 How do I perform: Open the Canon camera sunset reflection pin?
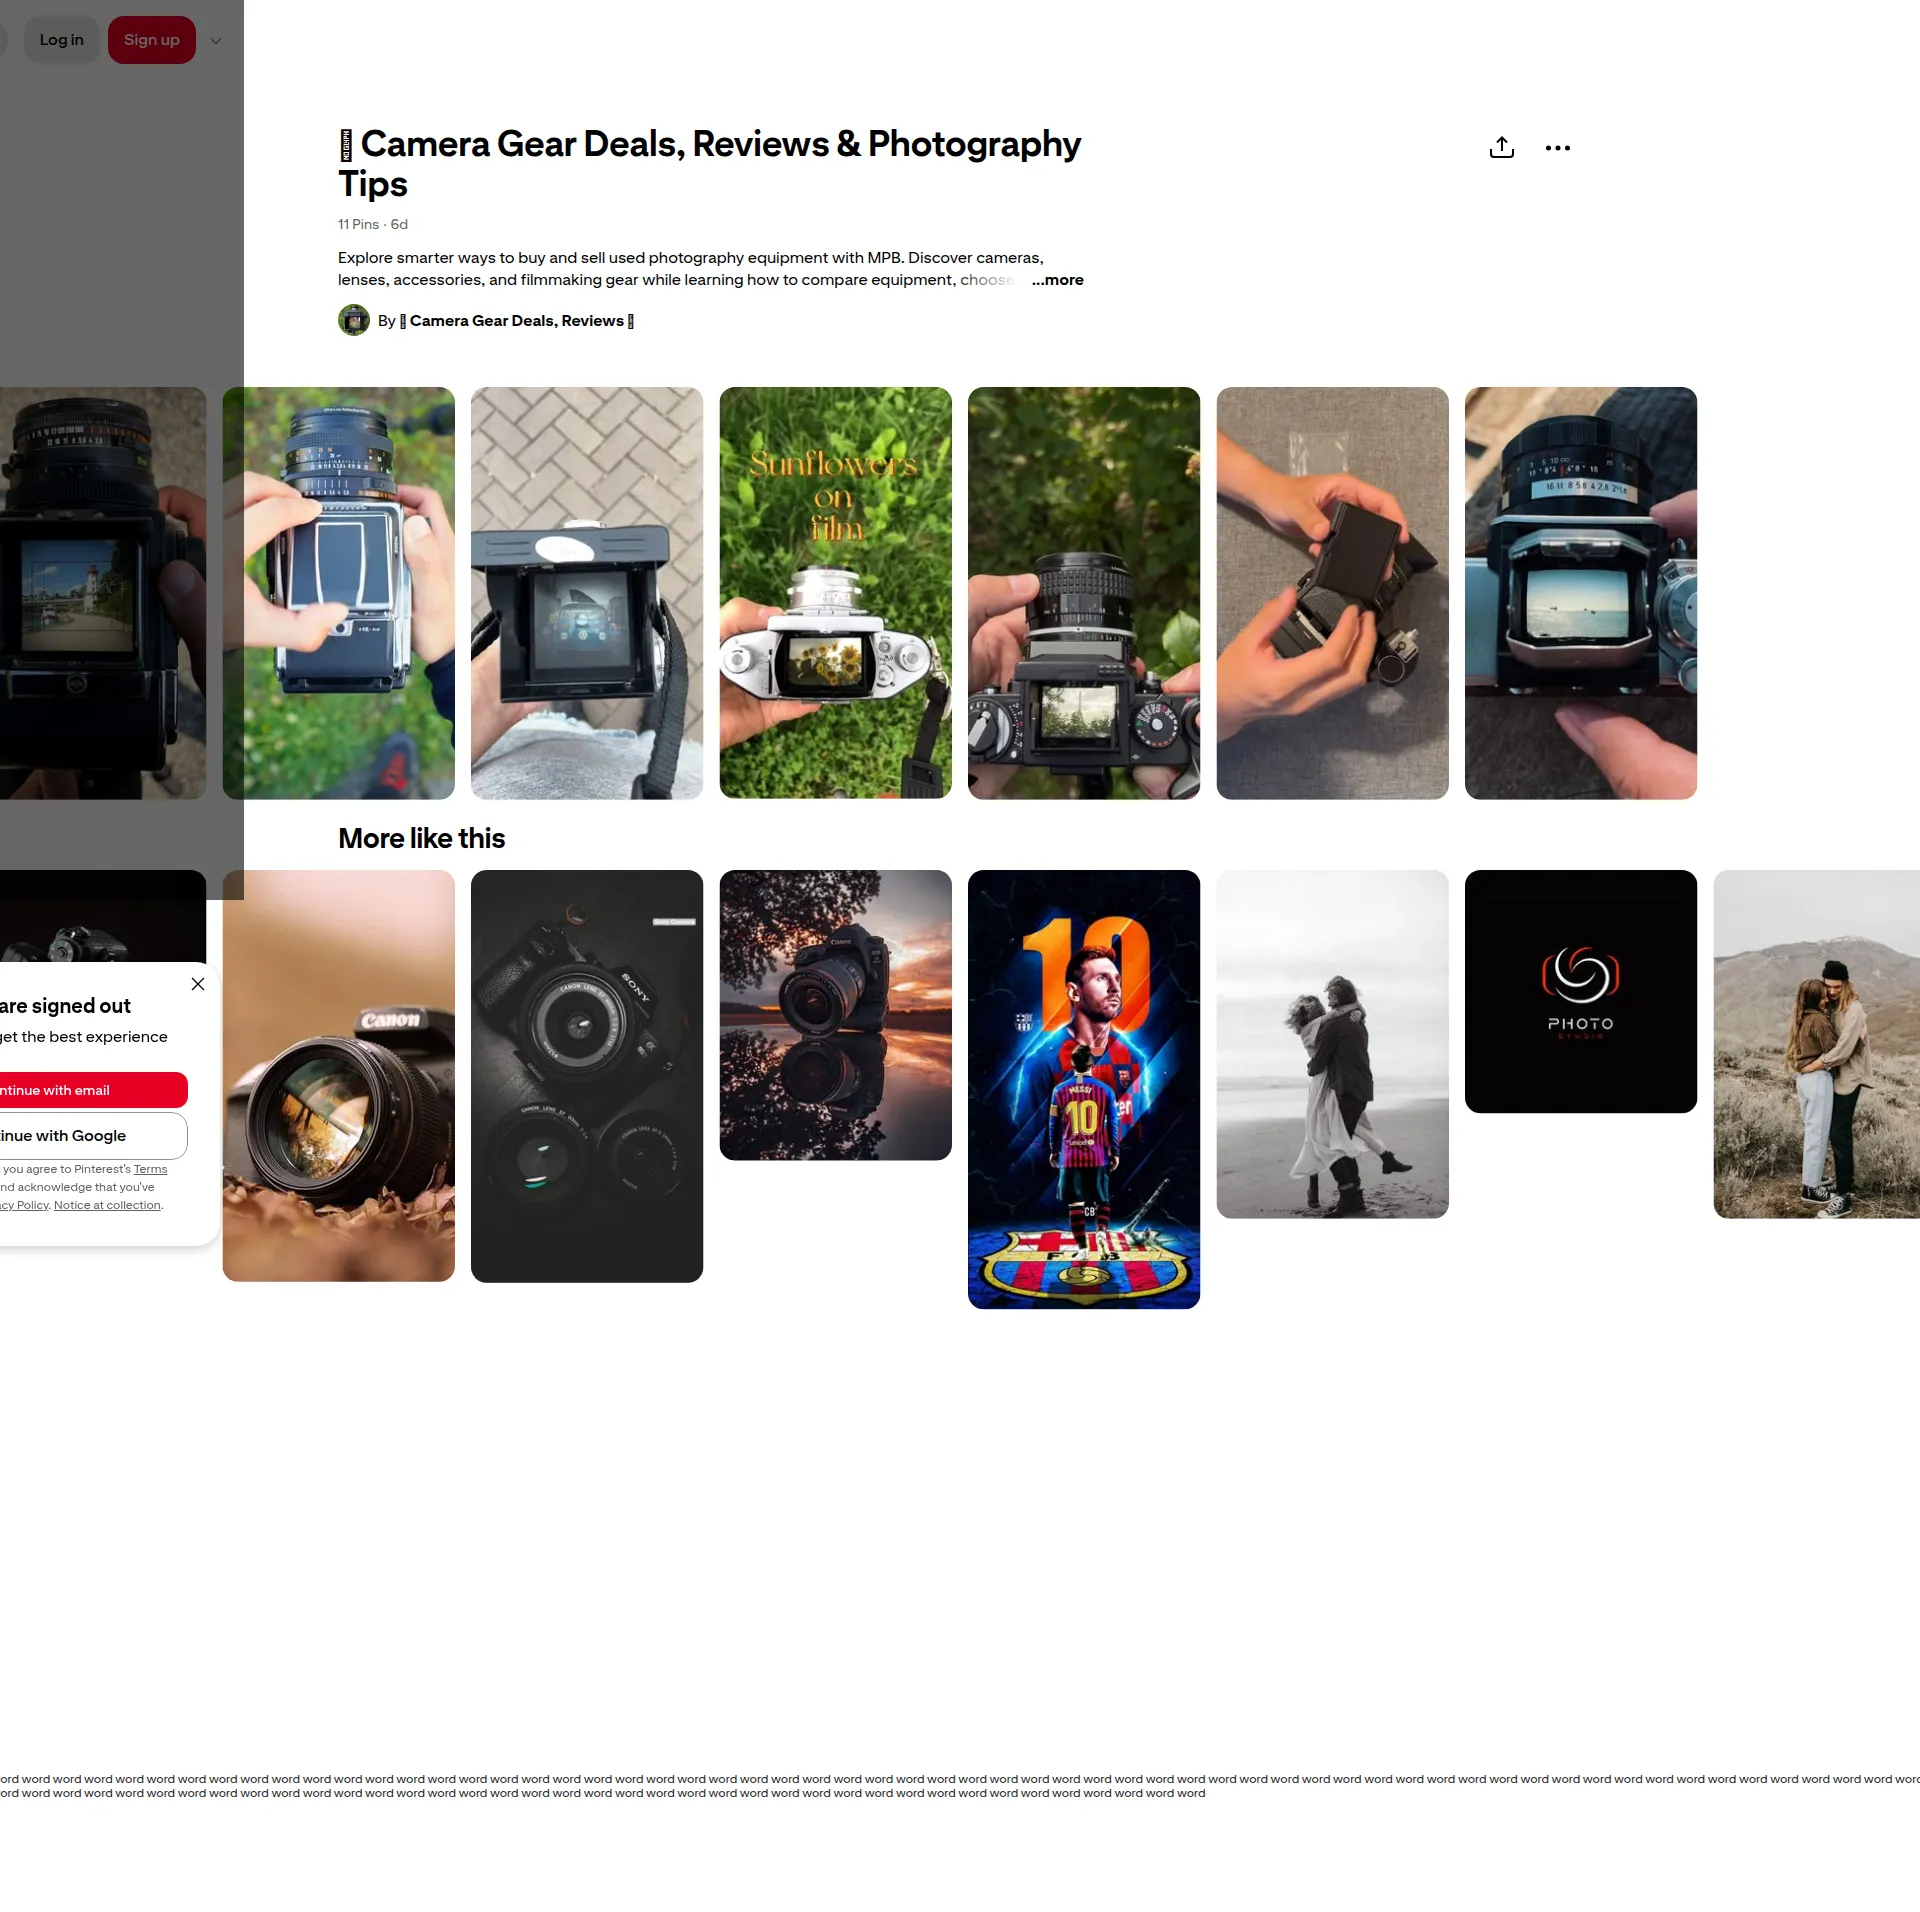coord(835,1015)
